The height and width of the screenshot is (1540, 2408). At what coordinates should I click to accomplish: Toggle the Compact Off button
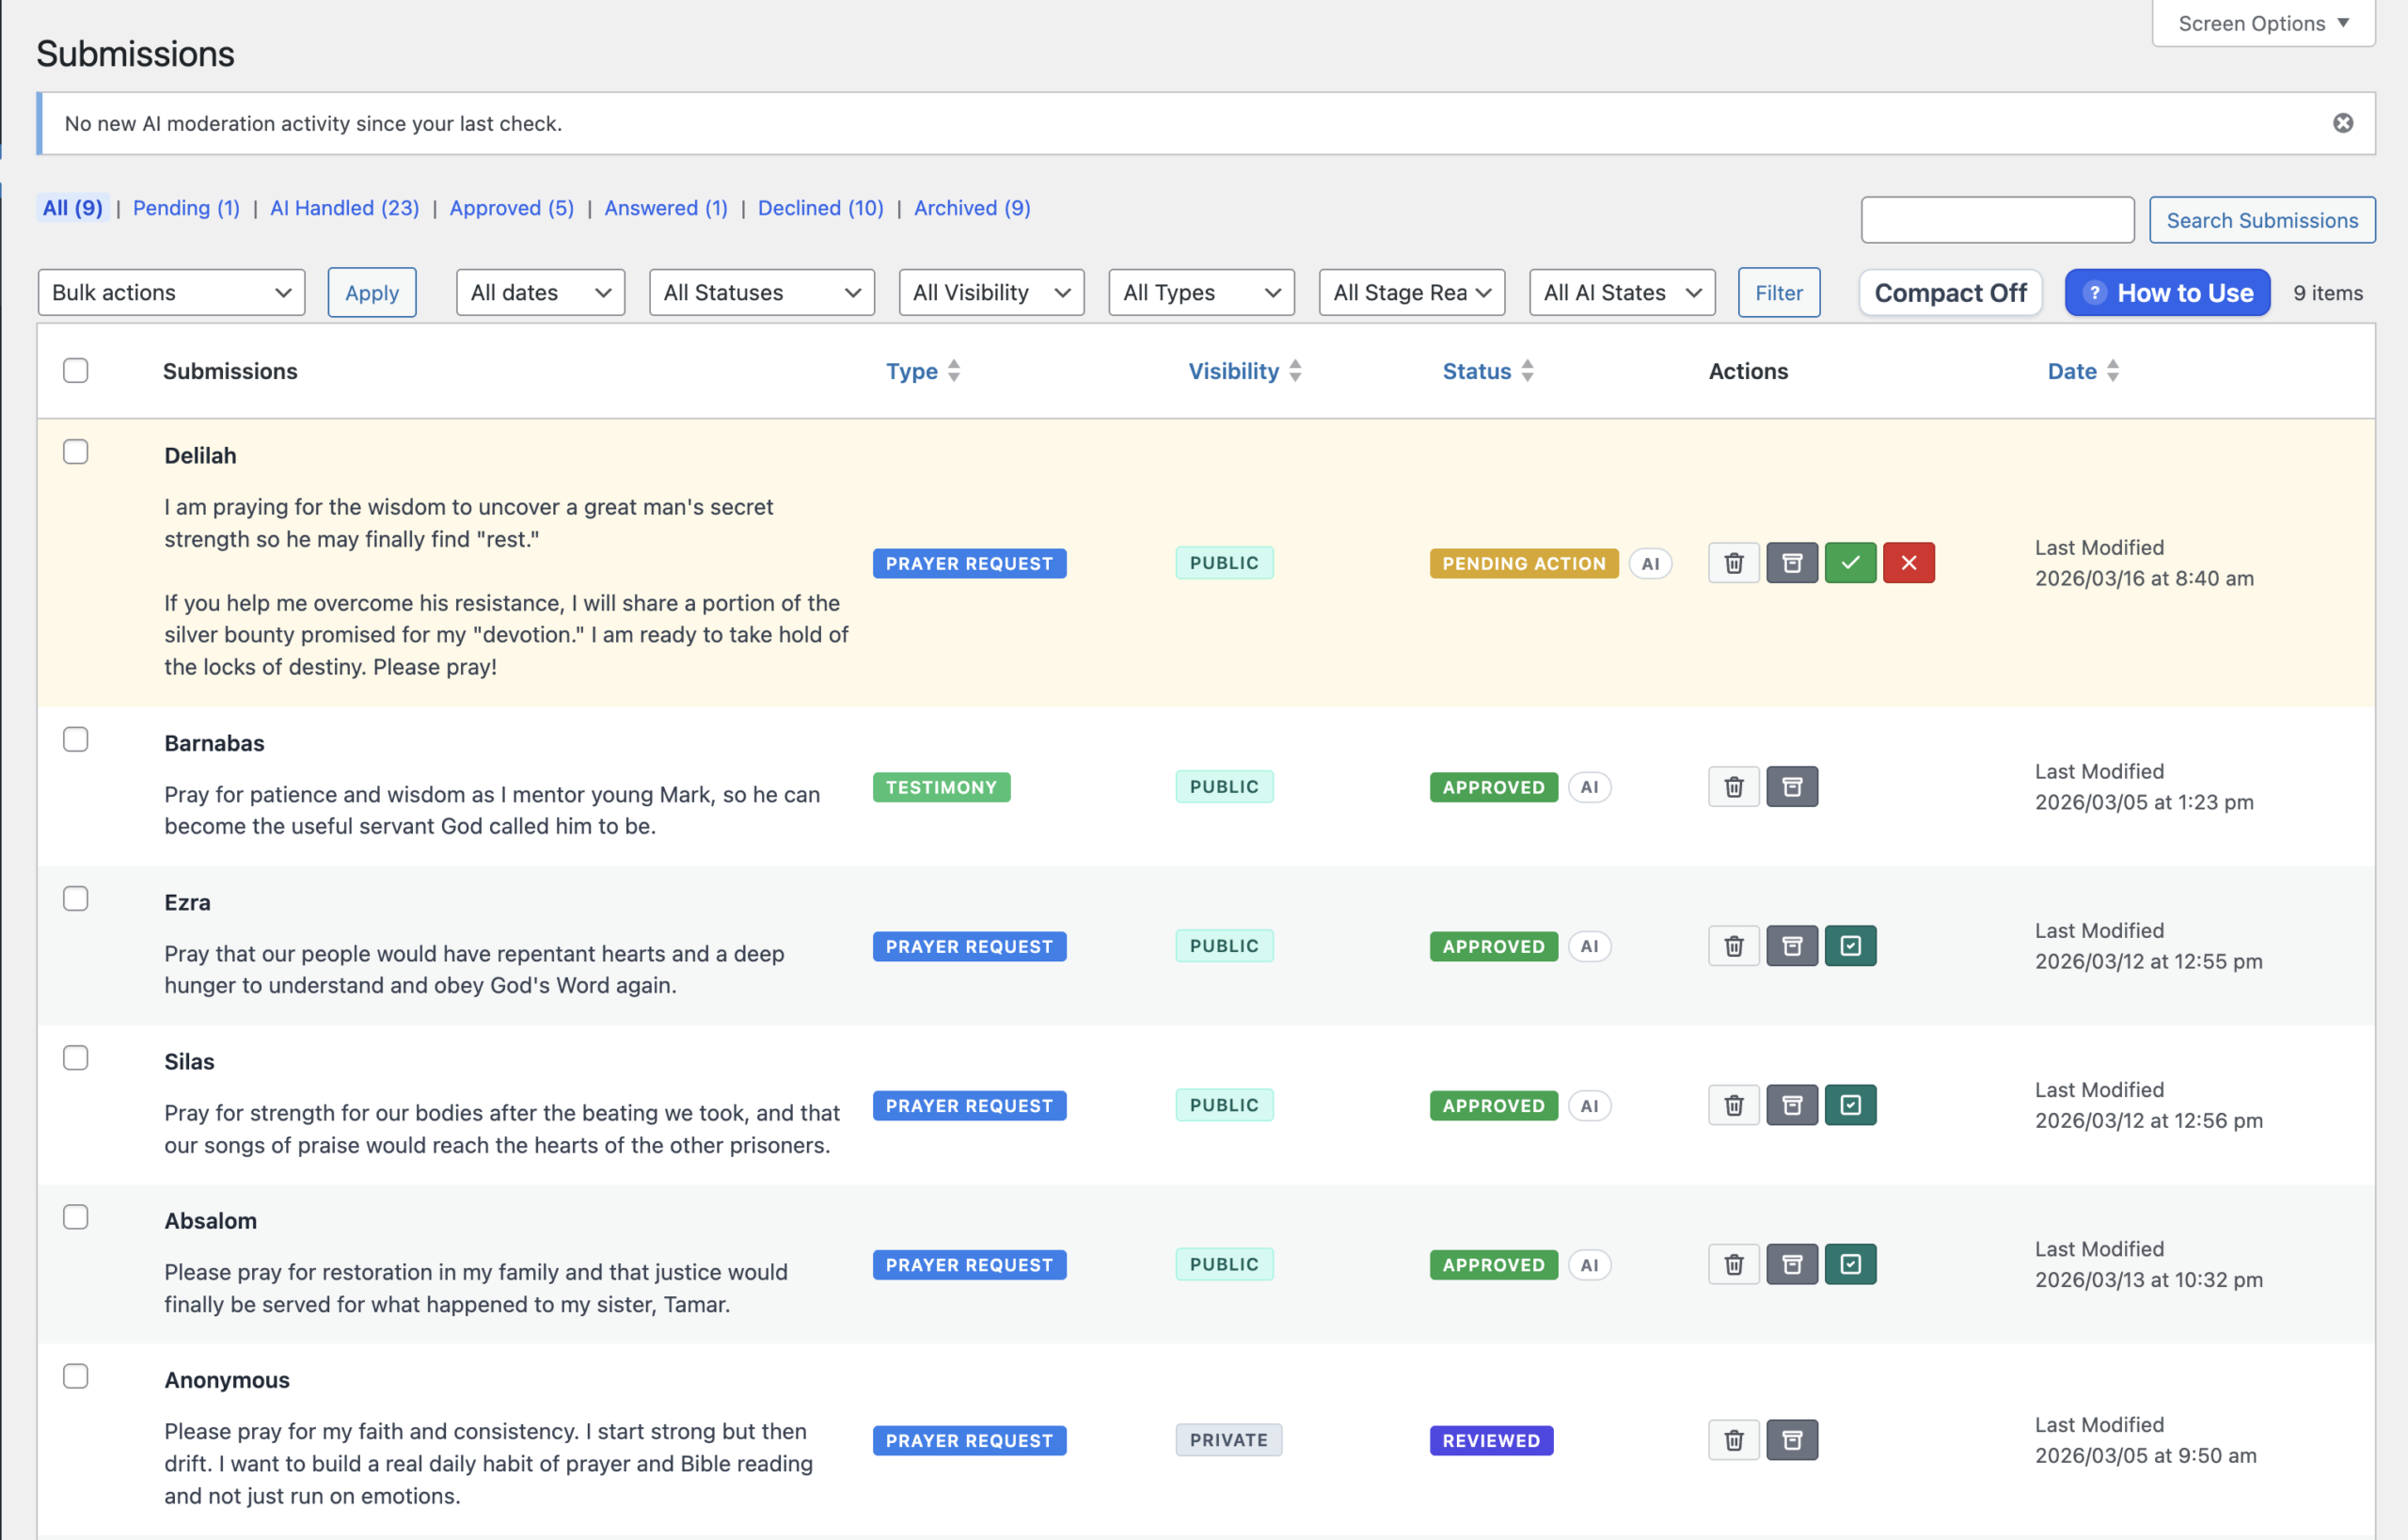1950,293
